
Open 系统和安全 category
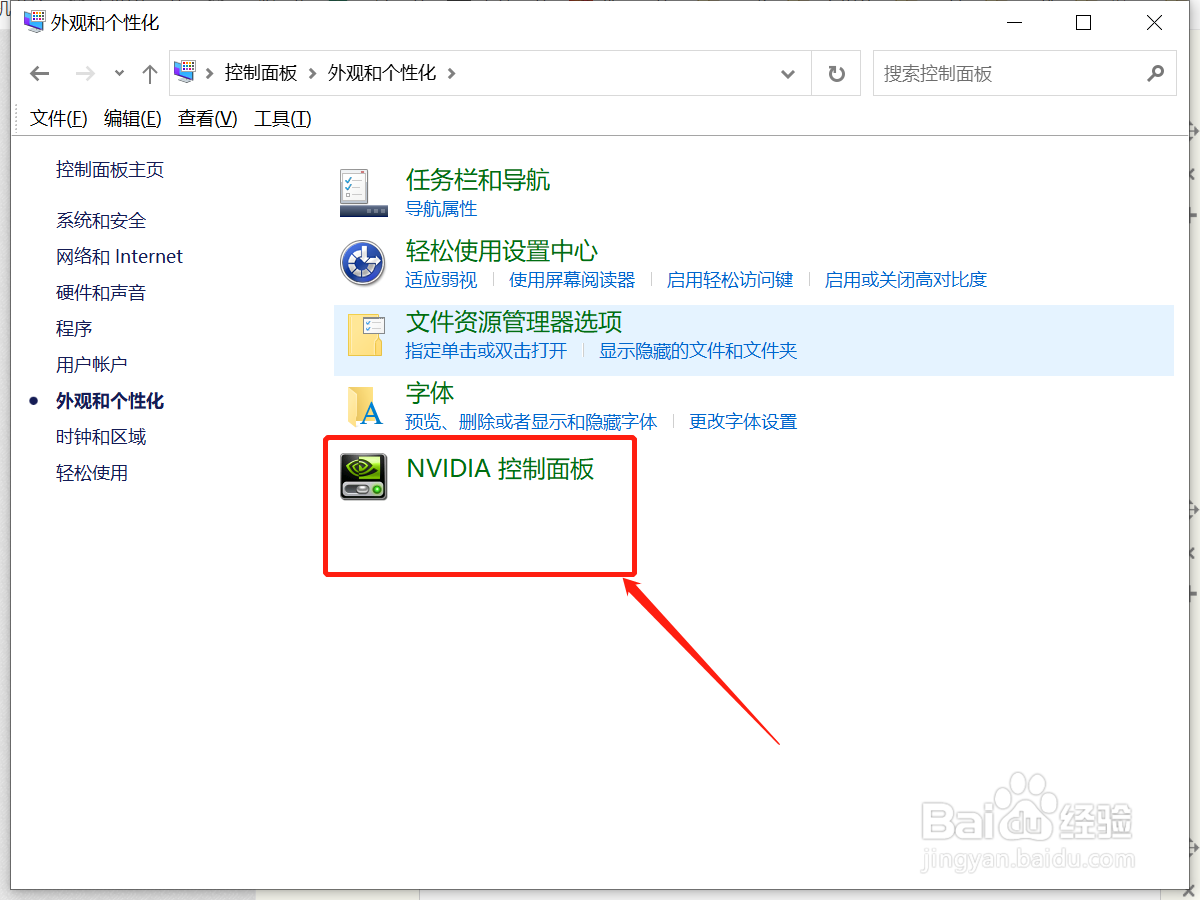point(101,221)
